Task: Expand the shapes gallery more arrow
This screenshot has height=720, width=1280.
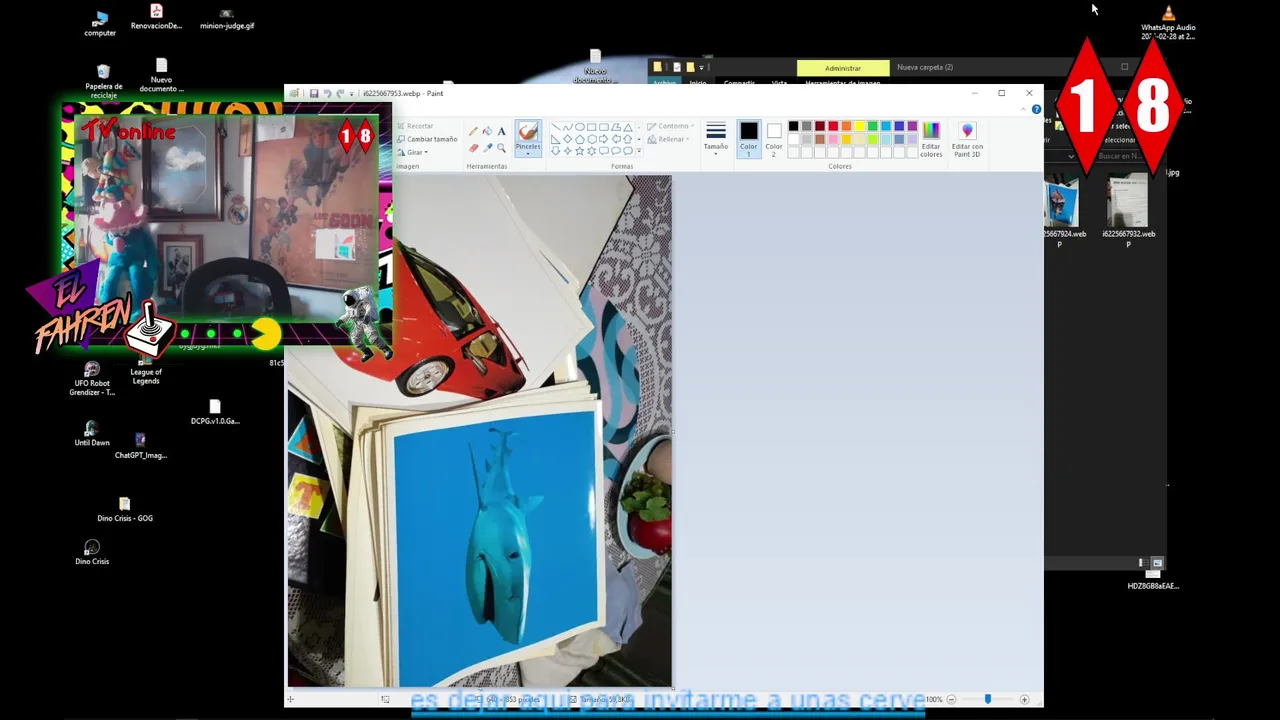Action: click(x=639, y=151)
